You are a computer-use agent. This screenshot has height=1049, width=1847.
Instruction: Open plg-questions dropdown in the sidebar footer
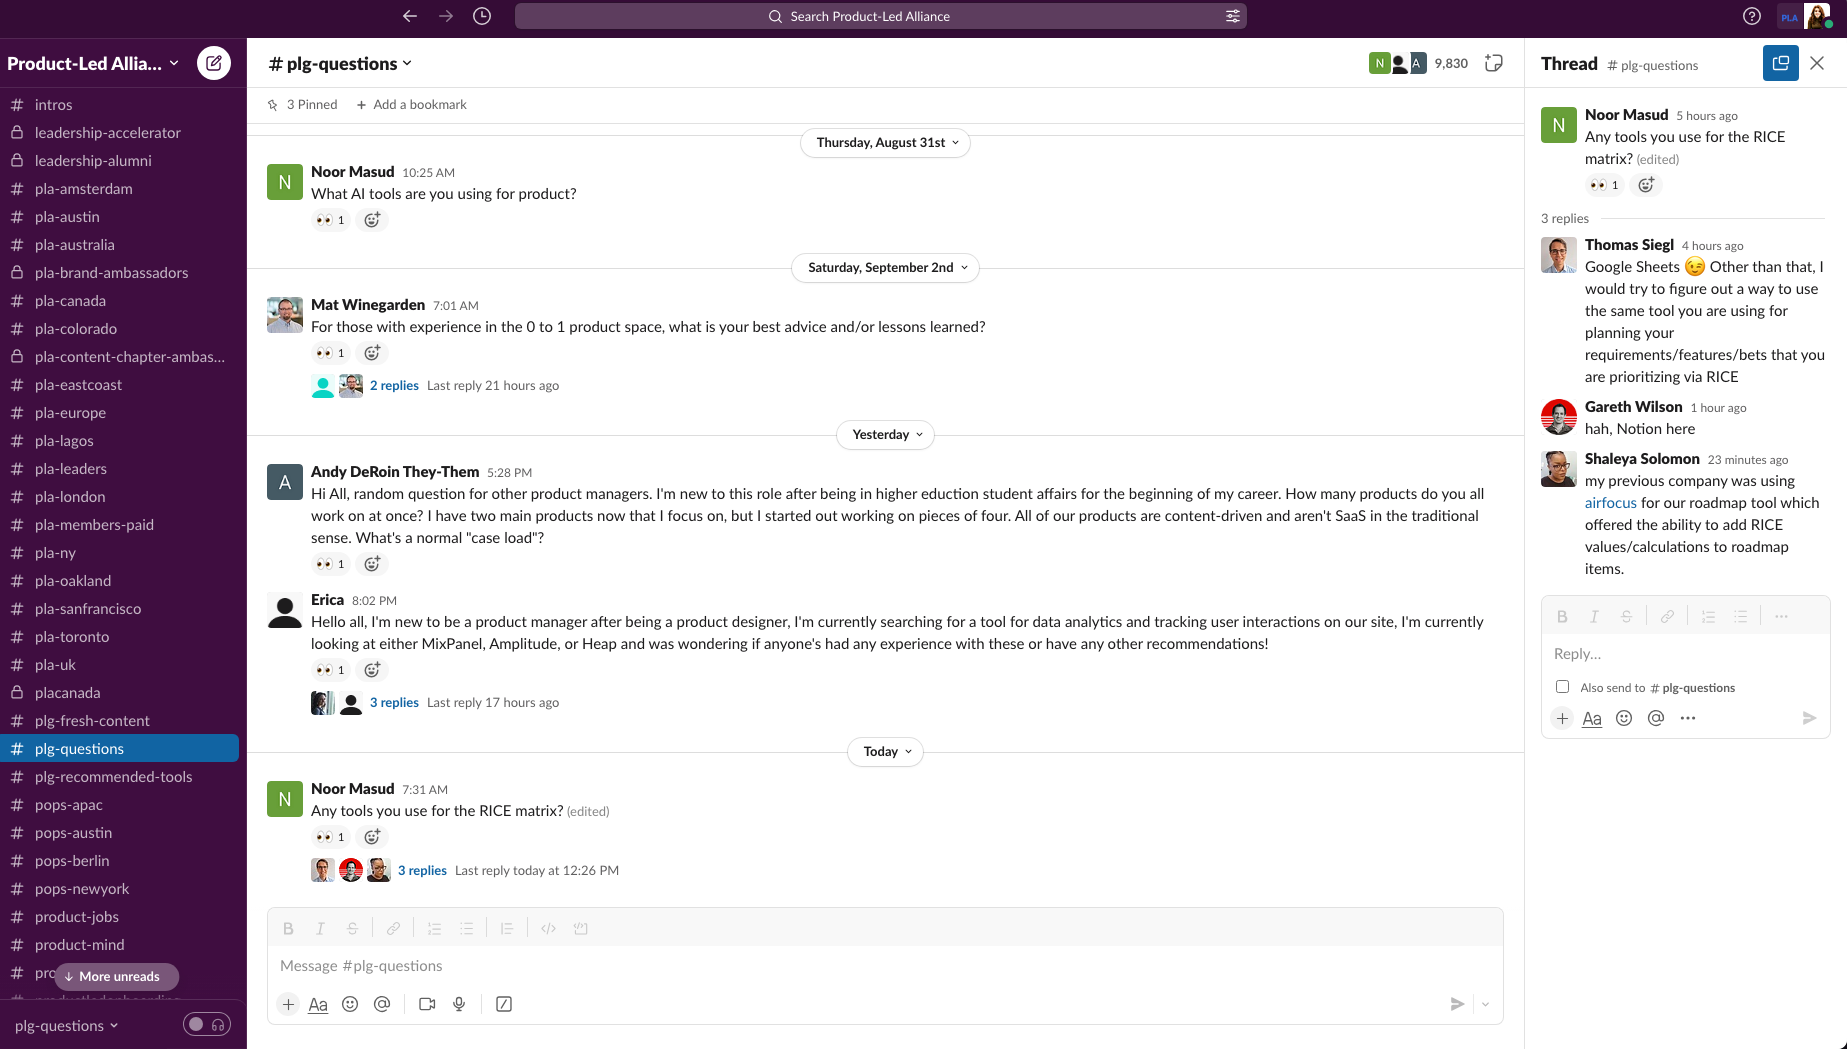click(66, 1025)
